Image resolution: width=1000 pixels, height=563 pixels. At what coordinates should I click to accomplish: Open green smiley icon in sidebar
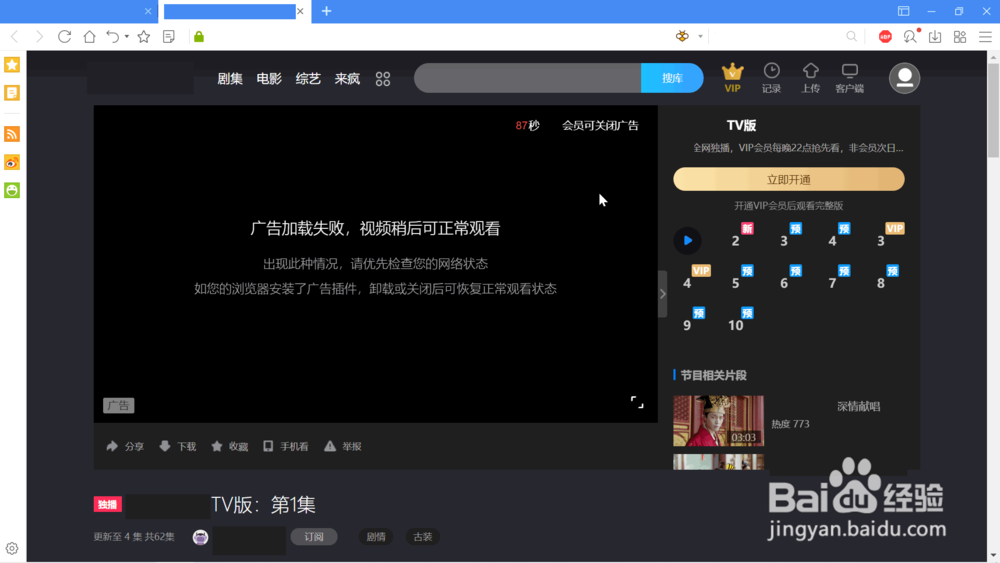(12, 190)
